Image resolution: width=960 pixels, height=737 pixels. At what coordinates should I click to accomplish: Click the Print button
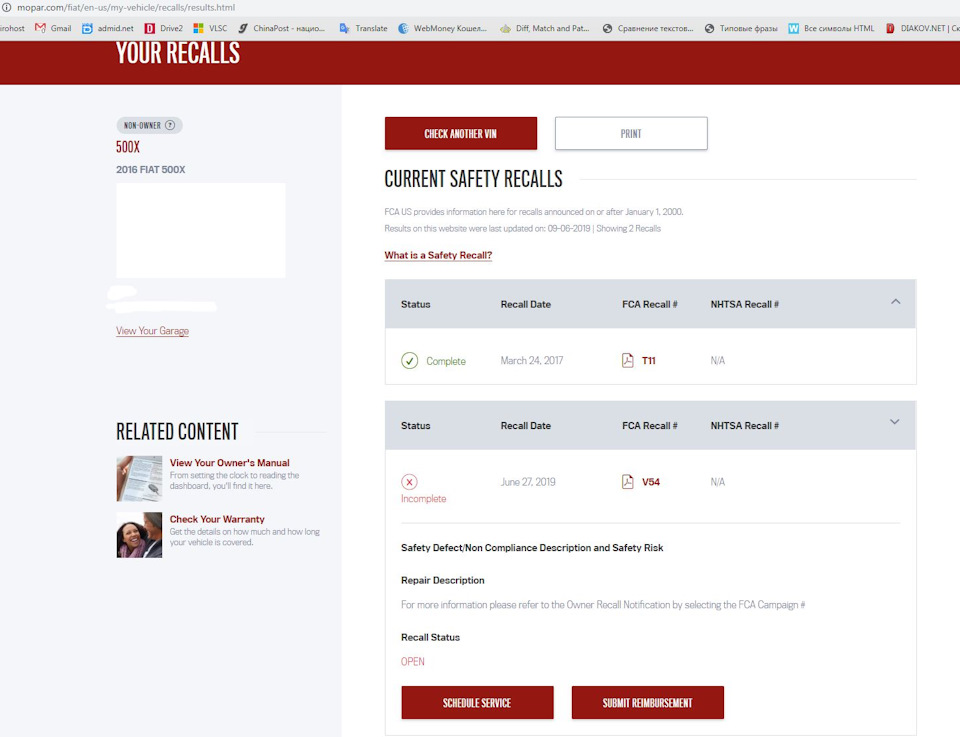click(x=631, y=133)
